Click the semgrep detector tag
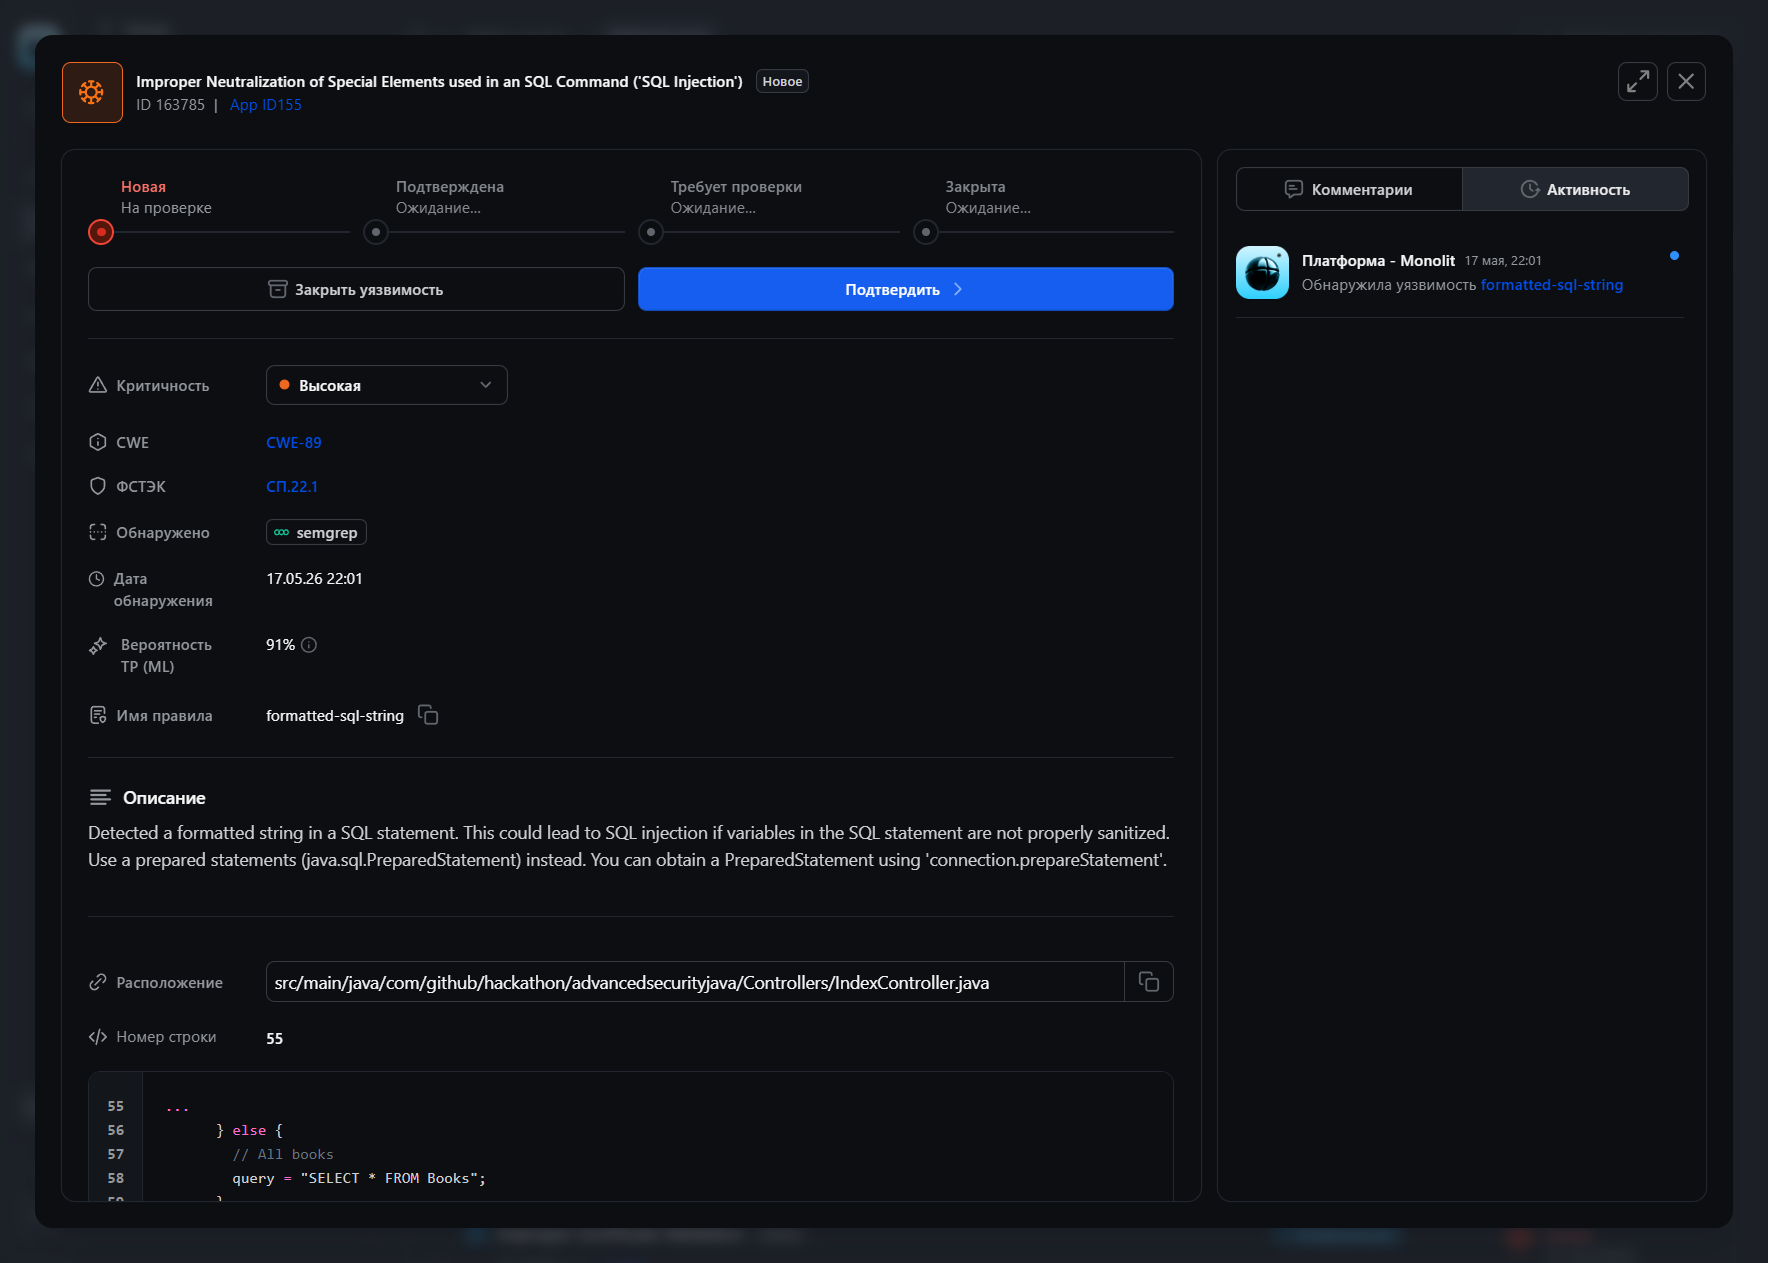The width and height of the screenshot is (1768, 1263). click(316, 532)
